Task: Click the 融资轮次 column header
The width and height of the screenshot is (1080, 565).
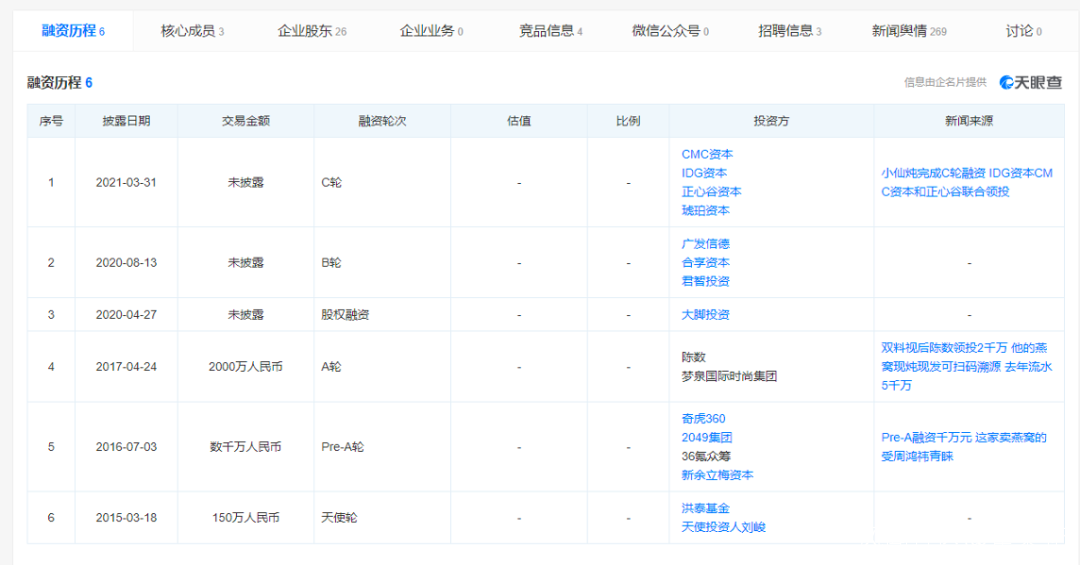Action: click(382, 121)
